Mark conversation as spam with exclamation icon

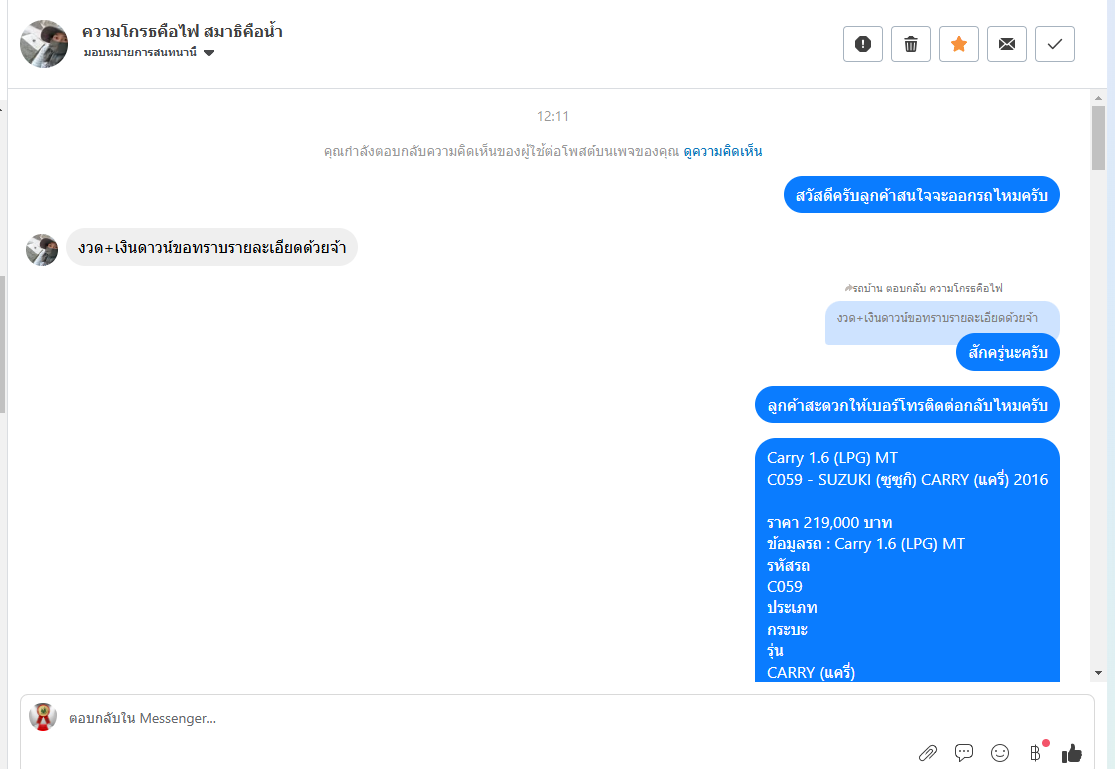point(863,44)
